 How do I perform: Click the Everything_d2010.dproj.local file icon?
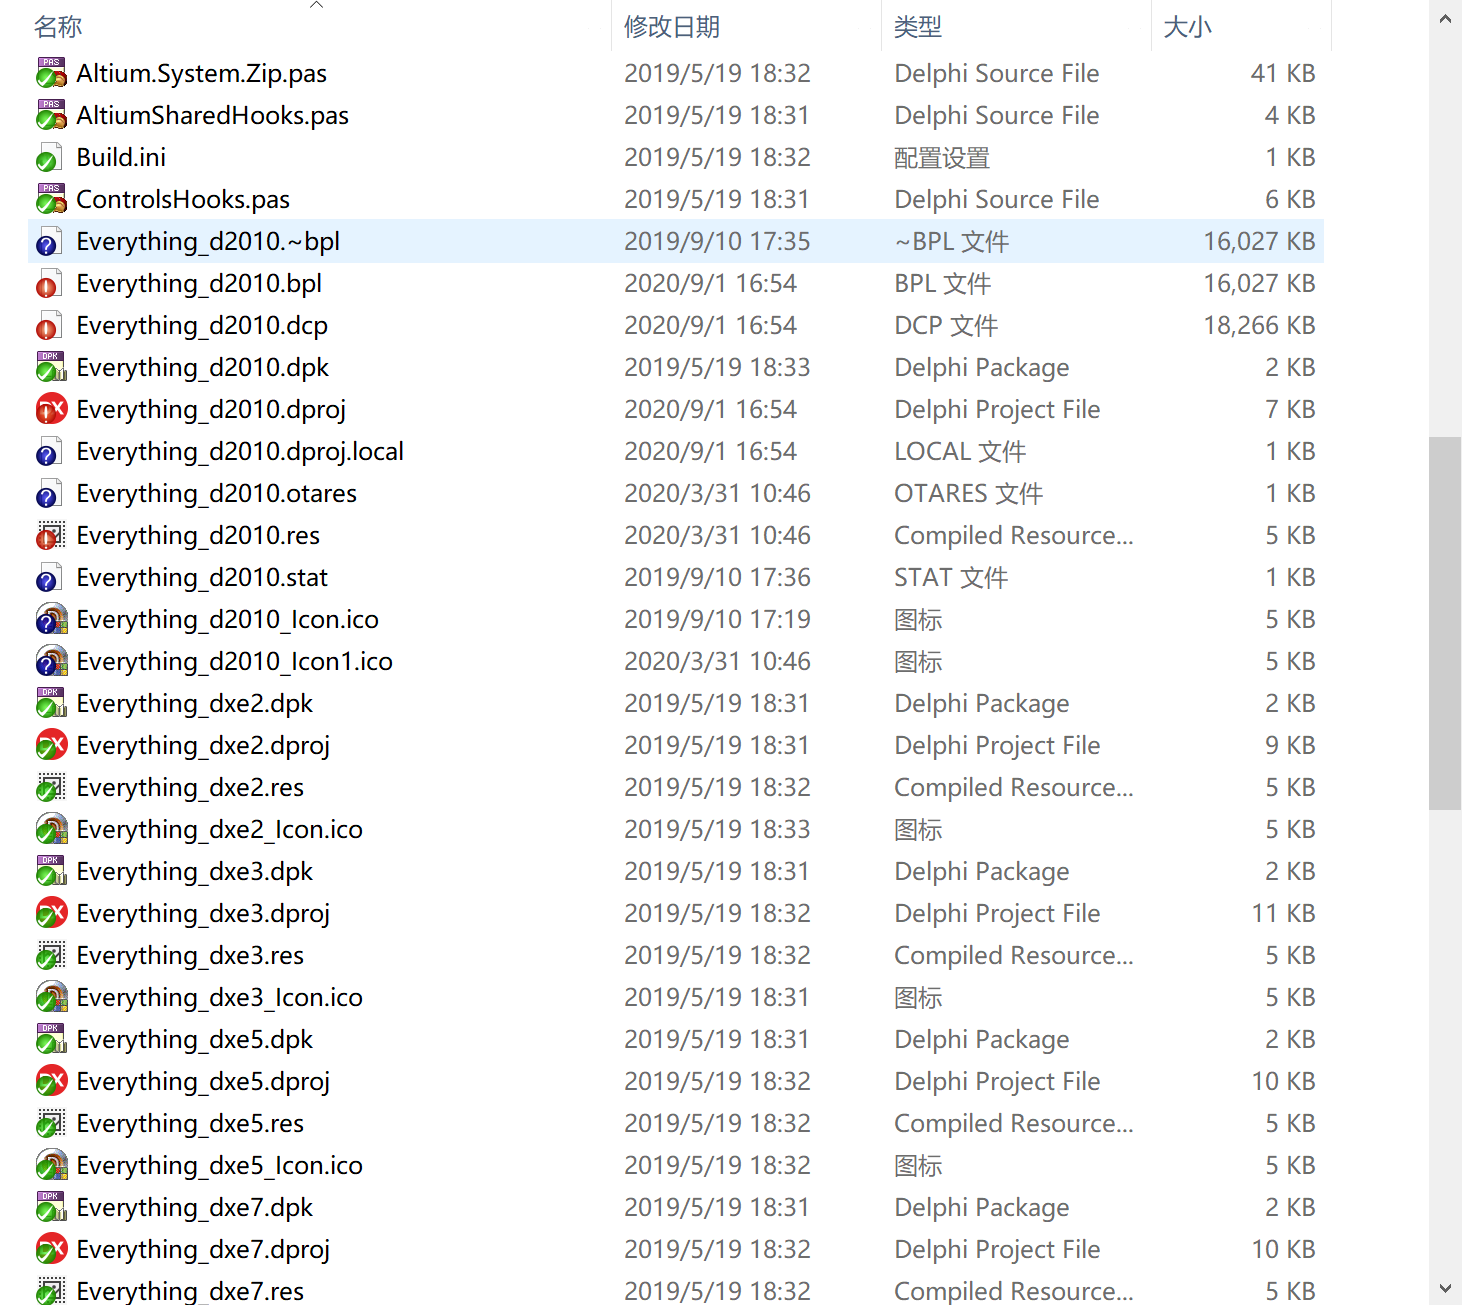point(48,451)
